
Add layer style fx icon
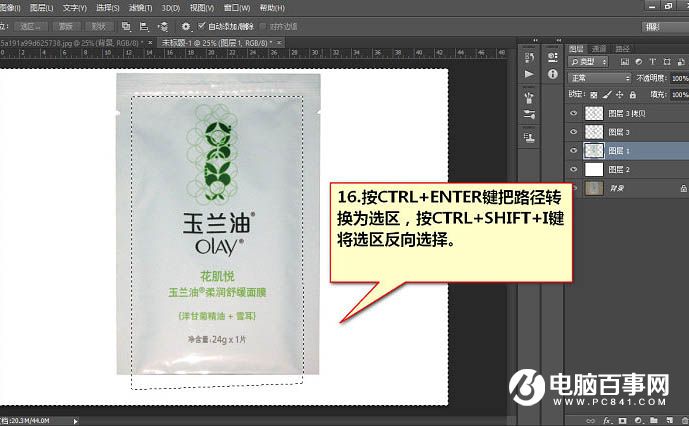click(607, 421)
